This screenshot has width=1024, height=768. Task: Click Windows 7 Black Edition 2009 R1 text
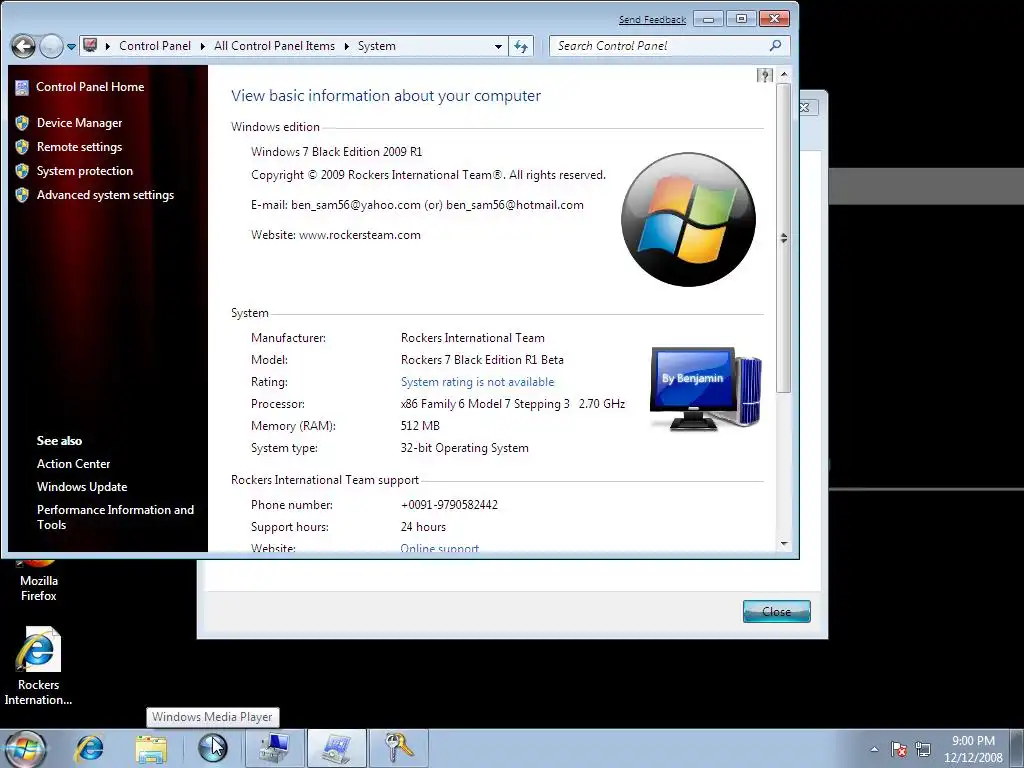point(336,152)
